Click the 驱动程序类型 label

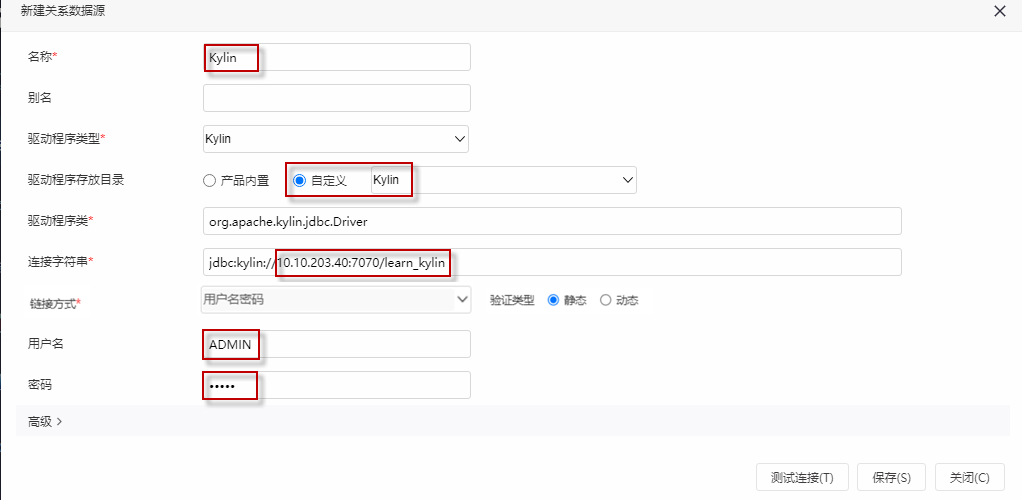click(66, 139)
